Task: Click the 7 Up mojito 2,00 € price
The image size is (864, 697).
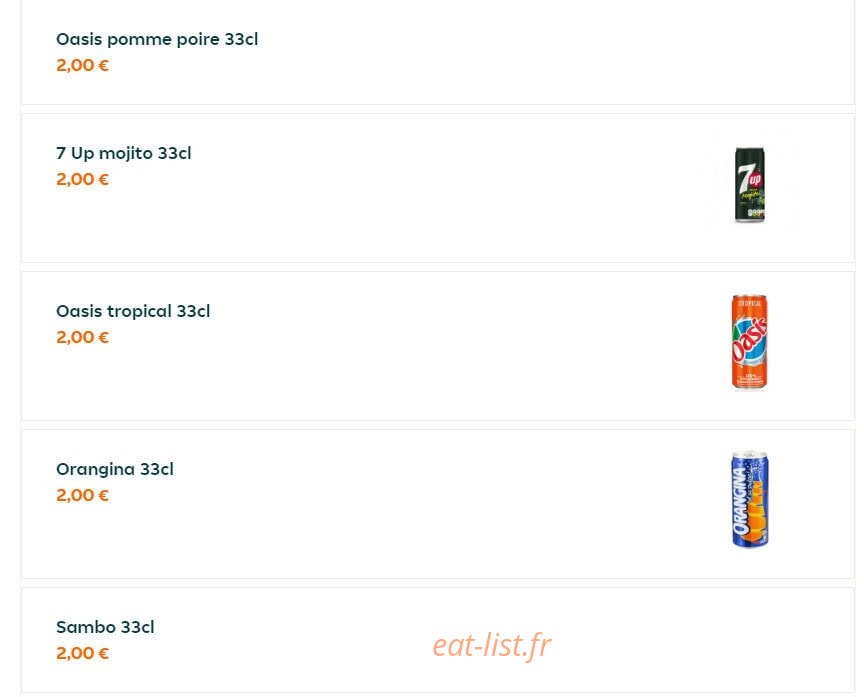Action: (x=83, y=179)
